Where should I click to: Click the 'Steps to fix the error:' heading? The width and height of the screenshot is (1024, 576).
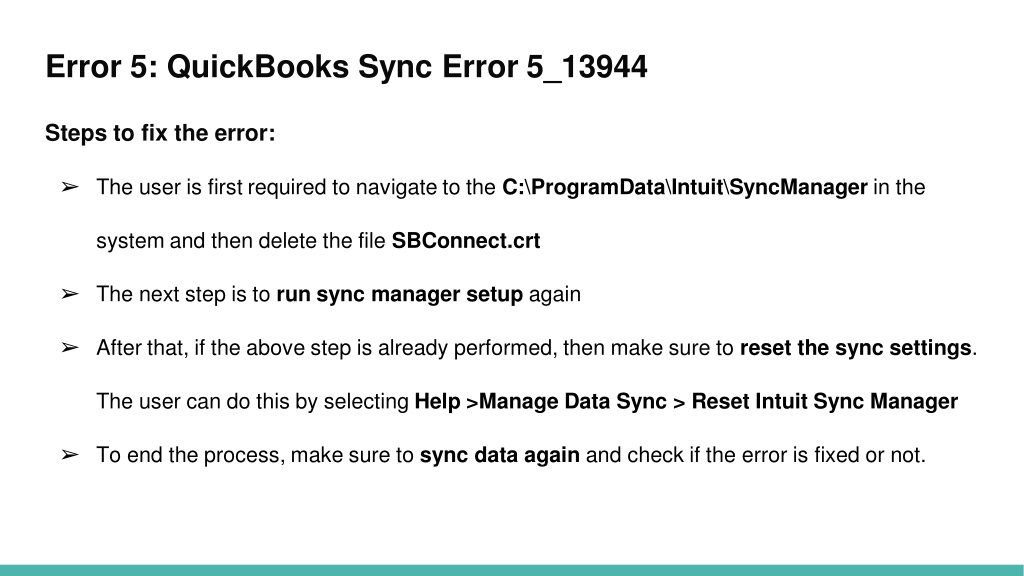click(x=160, y=133)
